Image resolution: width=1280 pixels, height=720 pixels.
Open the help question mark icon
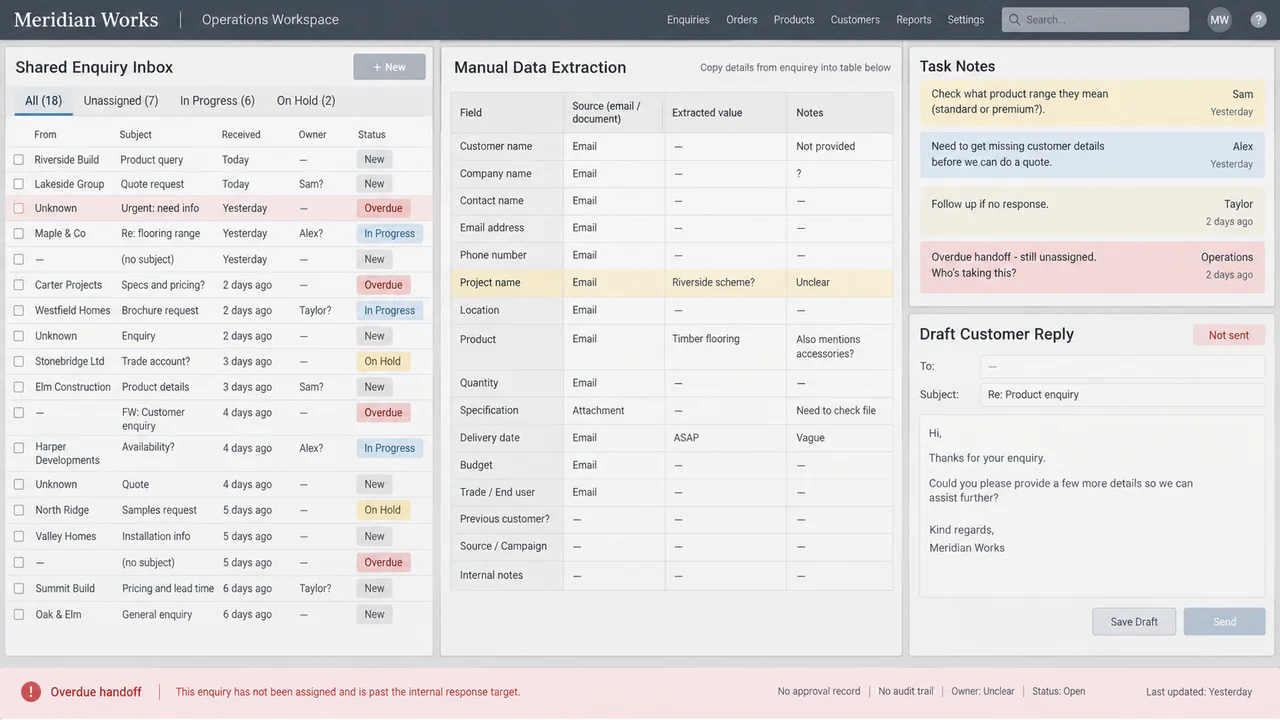click(x=1258, y=20)
